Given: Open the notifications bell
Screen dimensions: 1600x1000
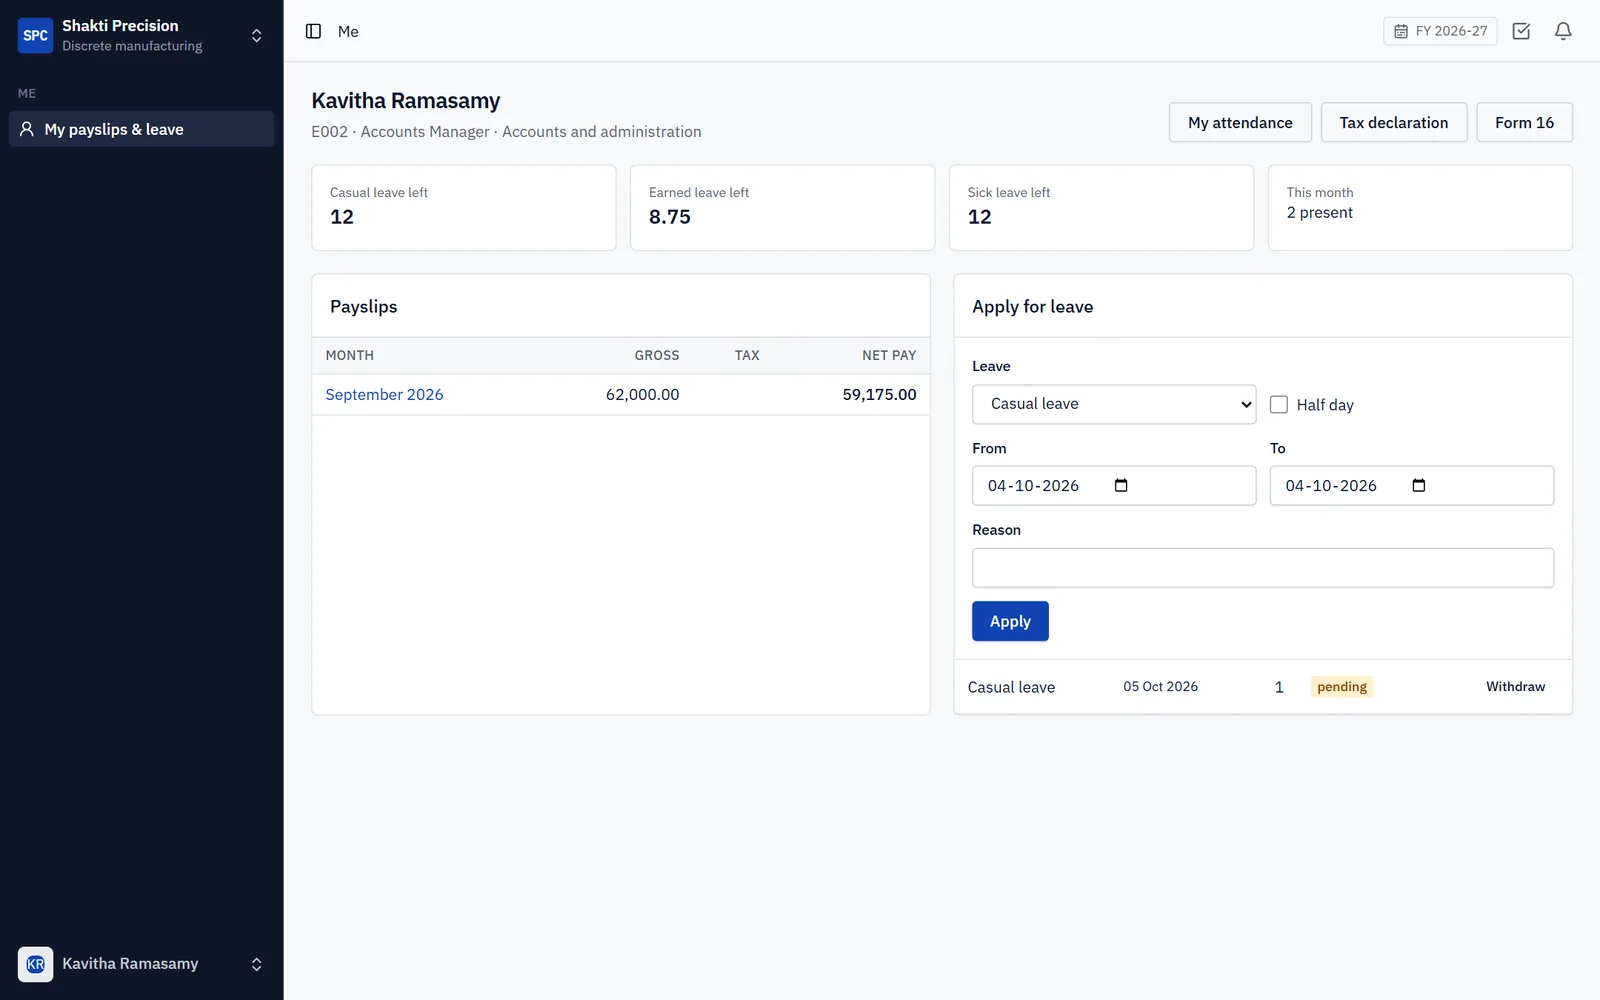Looking at the screenshot, I should (1563, 31).
